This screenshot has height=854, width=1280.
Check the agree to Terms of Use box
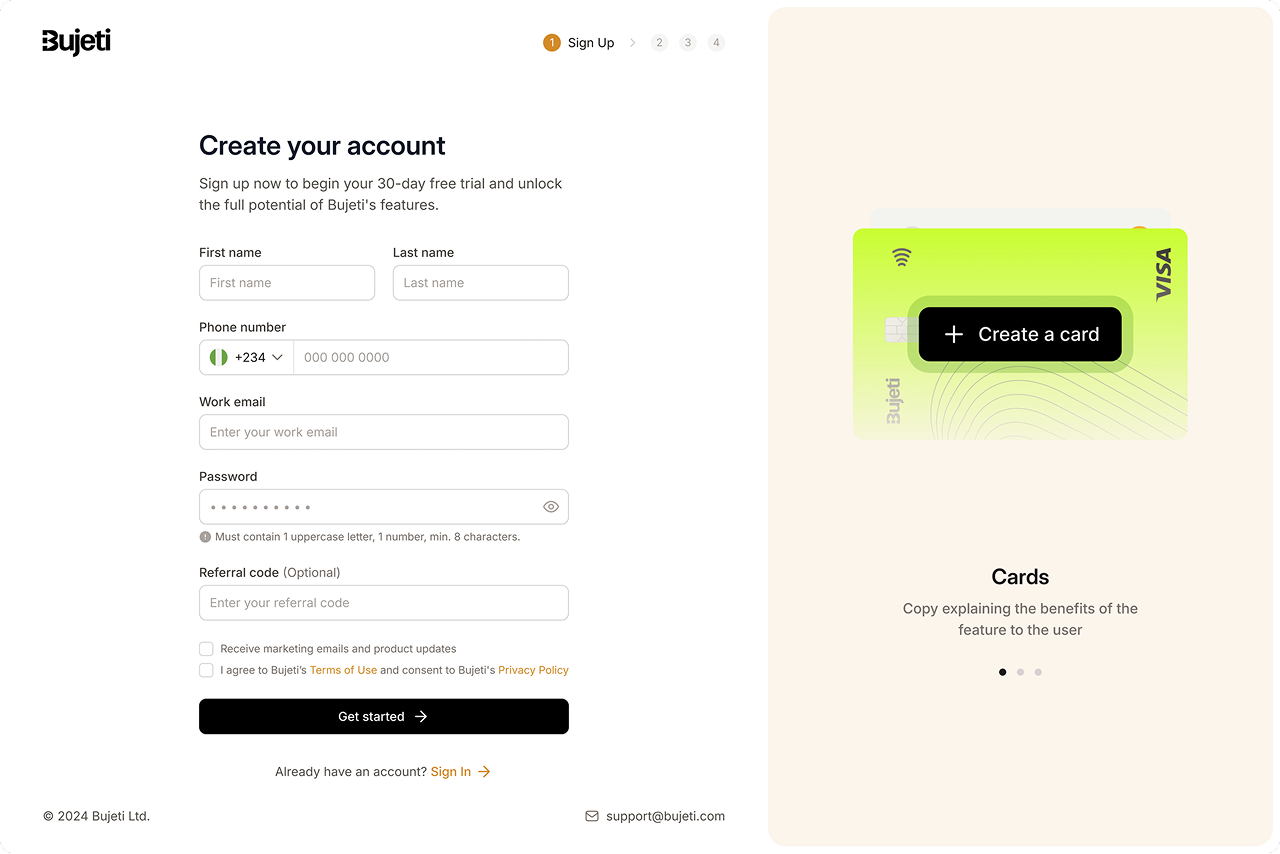206,670
